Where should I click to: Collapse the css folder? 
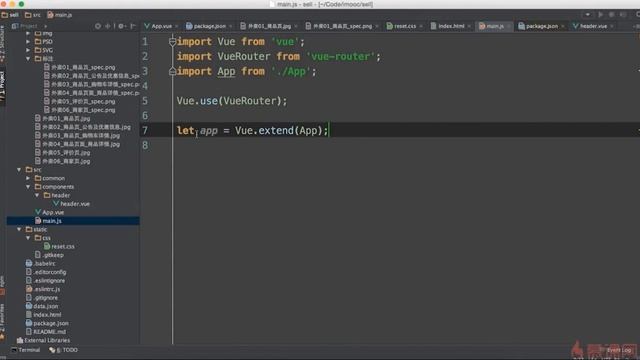click(x=28, y=238)
